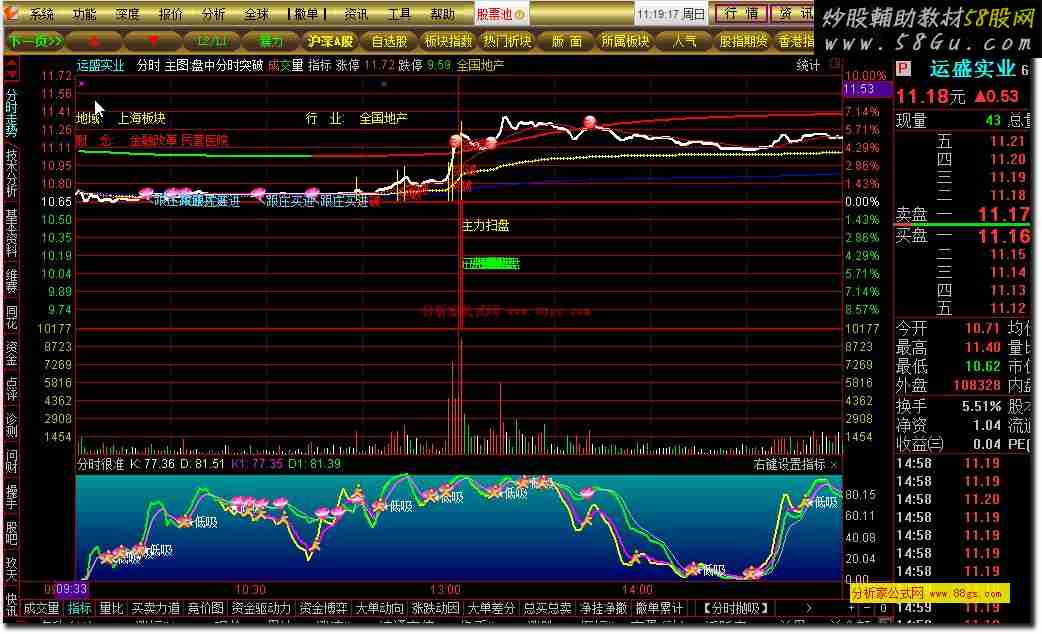
Task: Click the red up-arrow toolbar button
Action: 94,41
